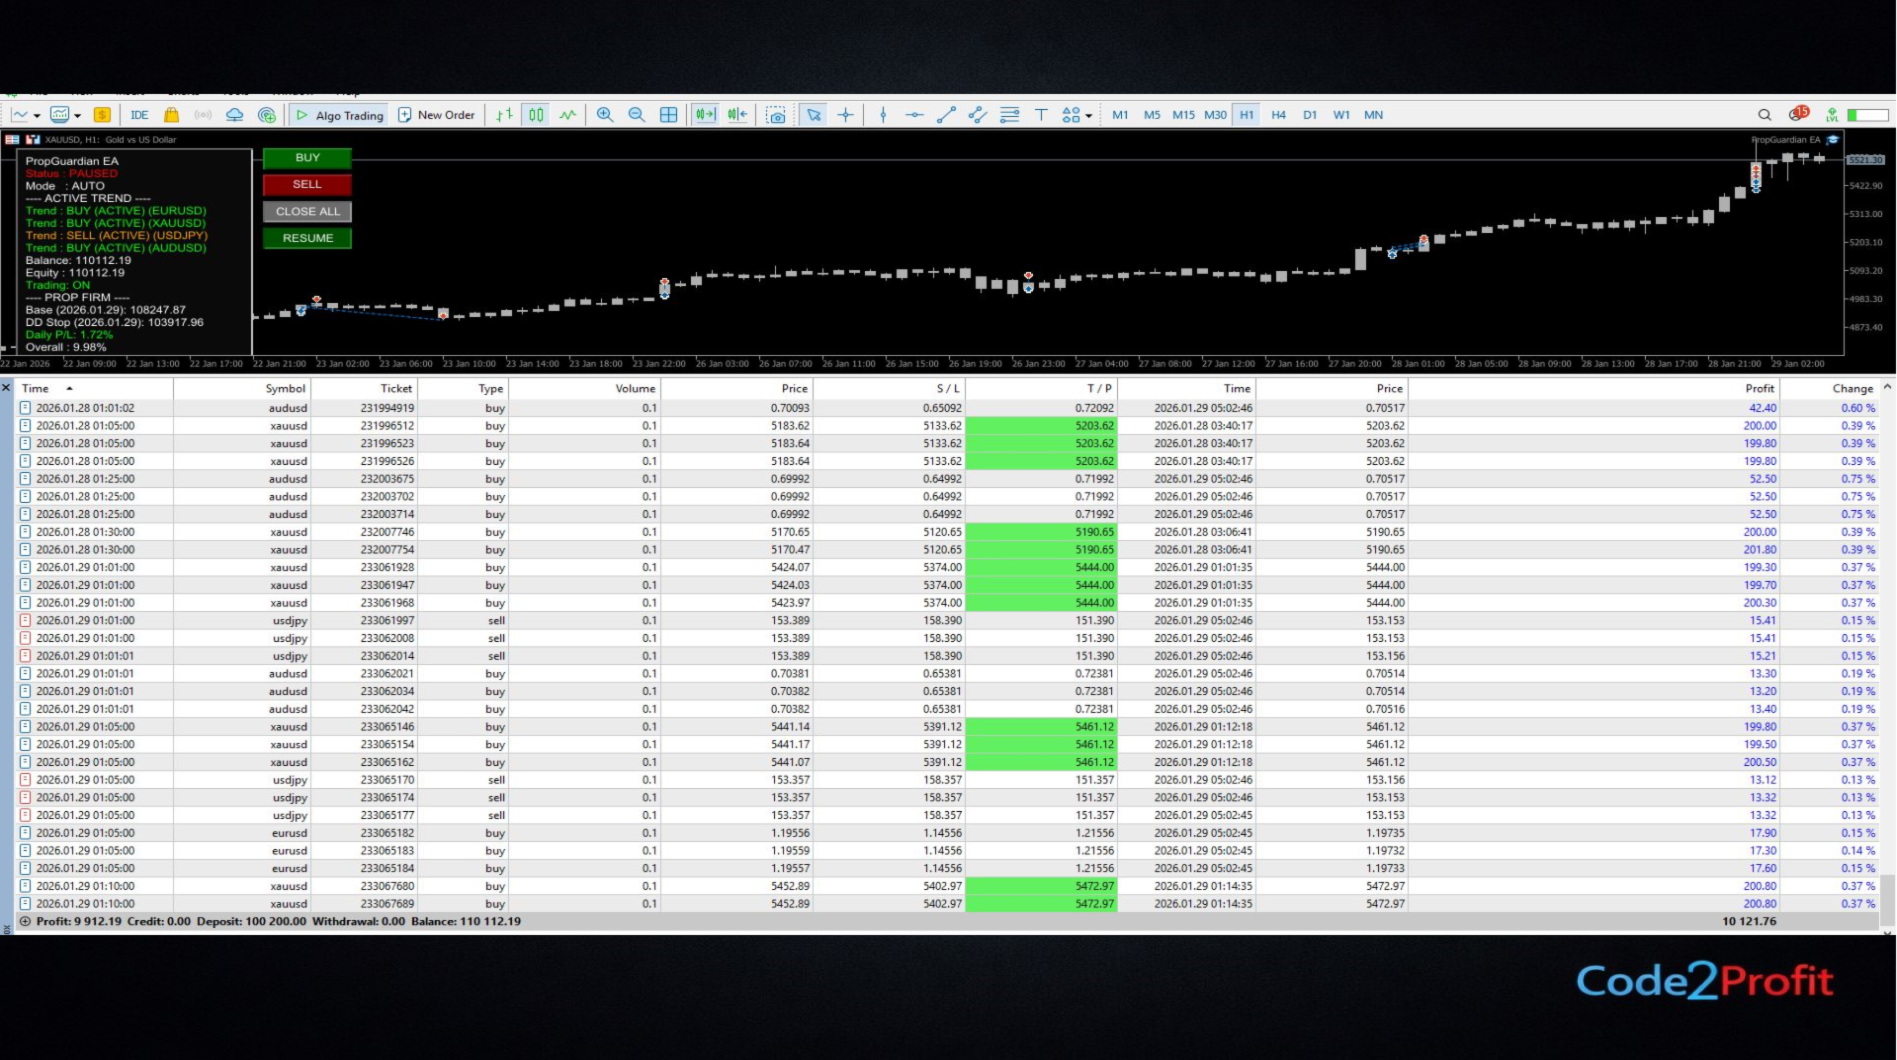Switch to MN monthly timeframe
This screenshot has width=1897, height=1060.
pyautogui.click(x=1374, y=115)
